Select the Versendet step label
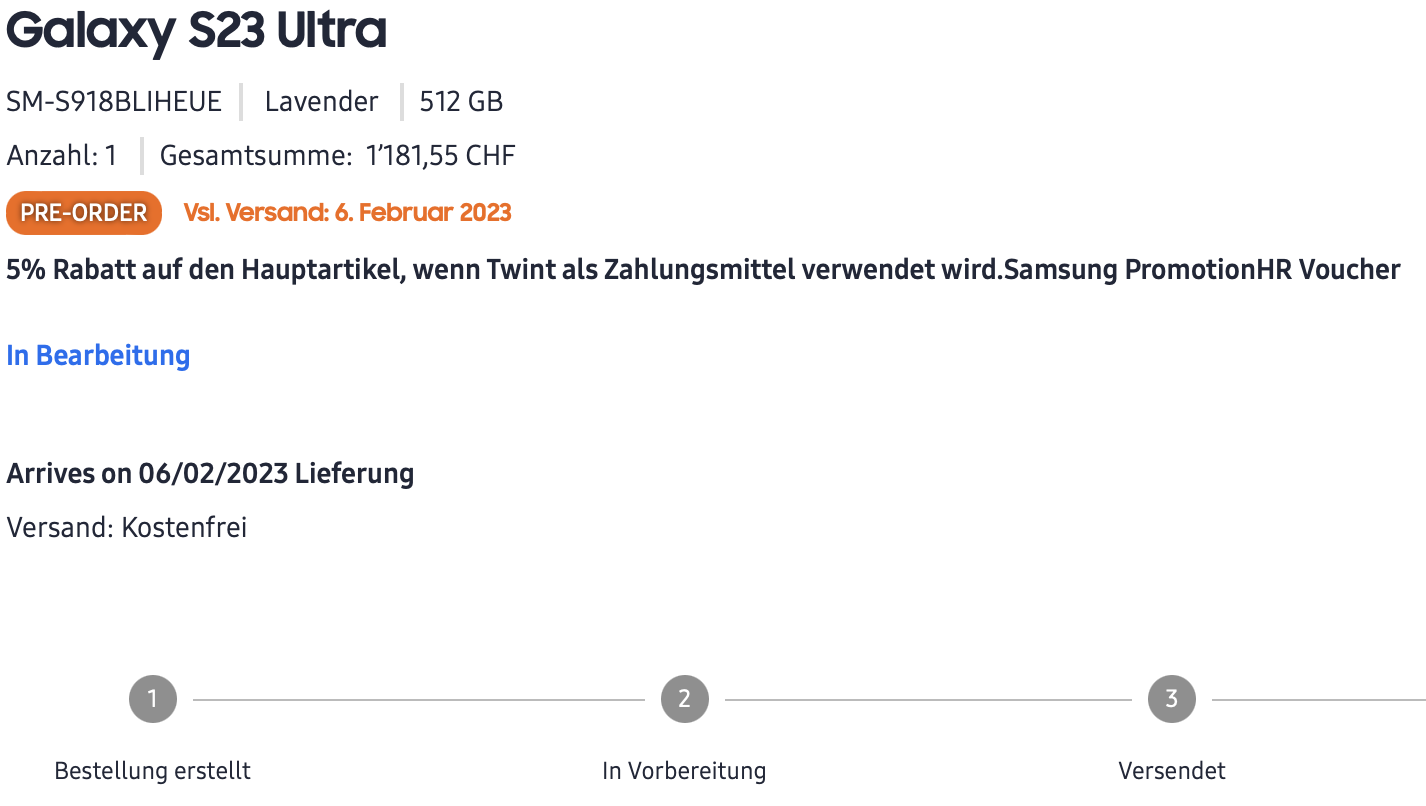 [1172, 771]
